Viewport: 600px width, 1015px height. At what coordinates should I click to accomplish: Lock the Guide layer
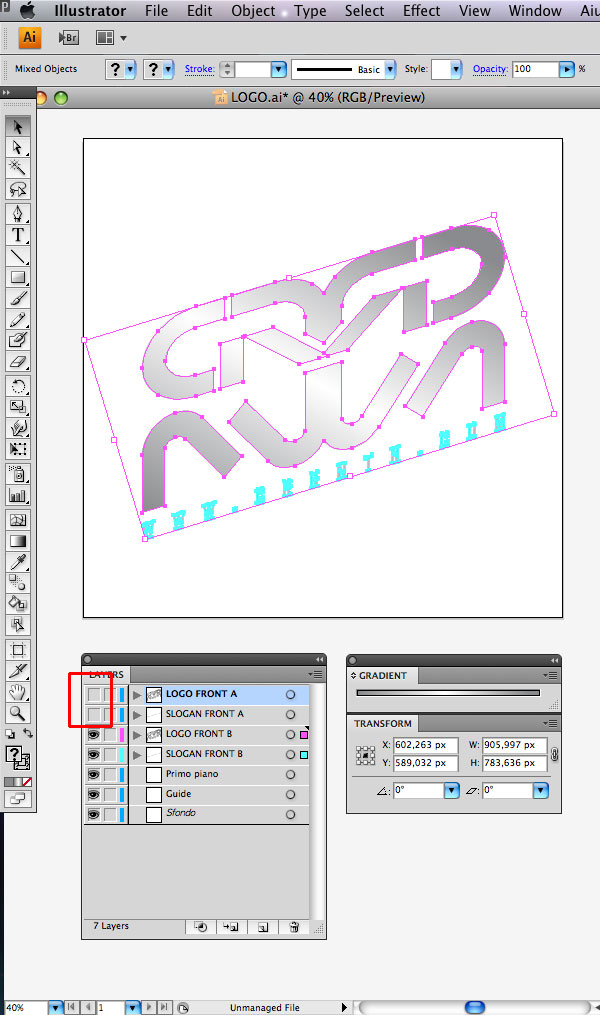pyautogui.click(x=110, y=794)
